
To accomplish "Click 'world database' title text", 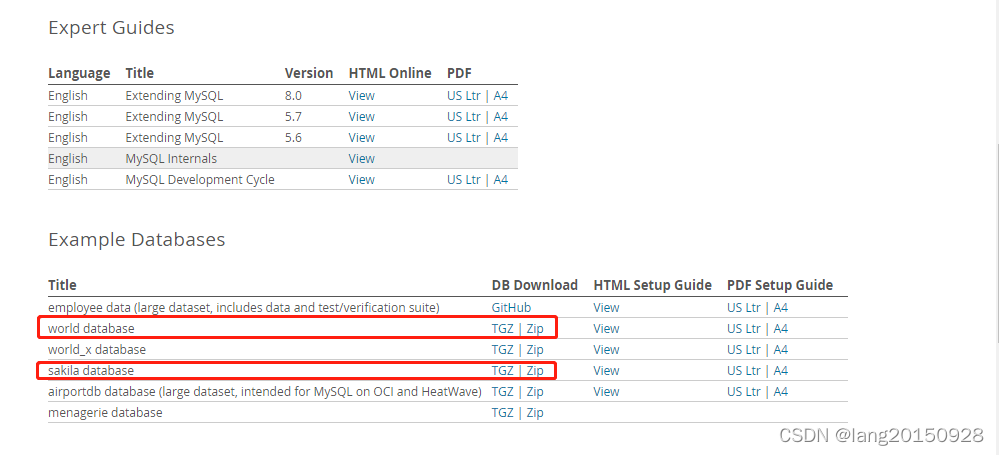I will tap(91, 329).
